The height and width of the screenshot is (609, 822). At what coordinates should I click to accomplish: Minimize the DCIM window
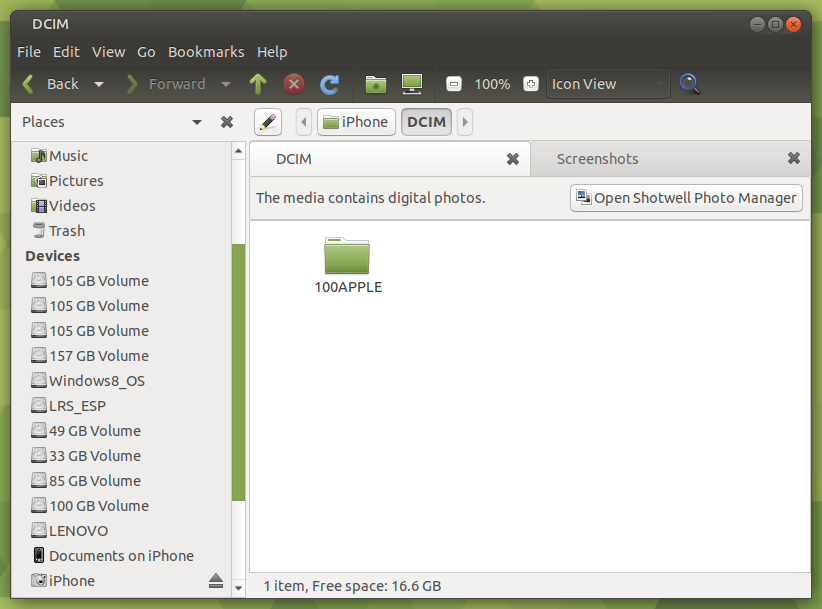[x=757, y=24]
